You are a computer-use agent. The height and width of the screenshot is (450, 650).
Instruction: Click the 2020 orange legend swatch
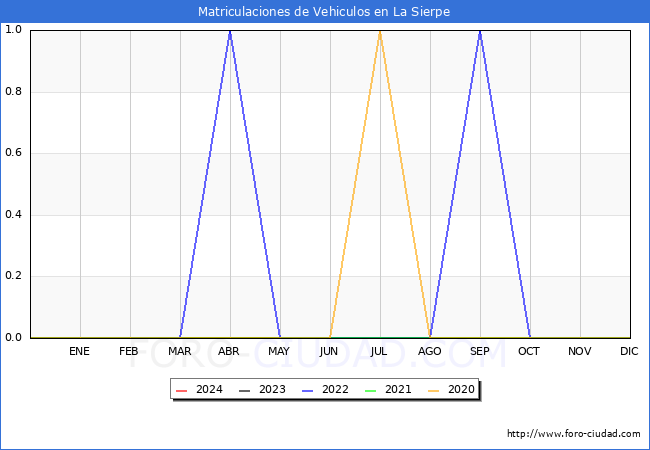pos(434,390)
